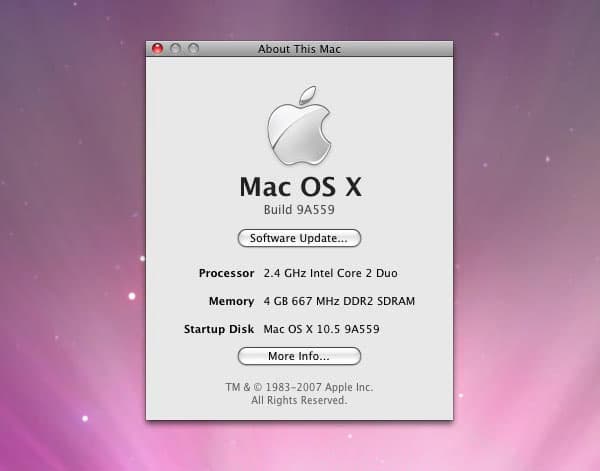Click the All Rights Reserved. text
Screen dimensions: 600x471
(299, 400)
